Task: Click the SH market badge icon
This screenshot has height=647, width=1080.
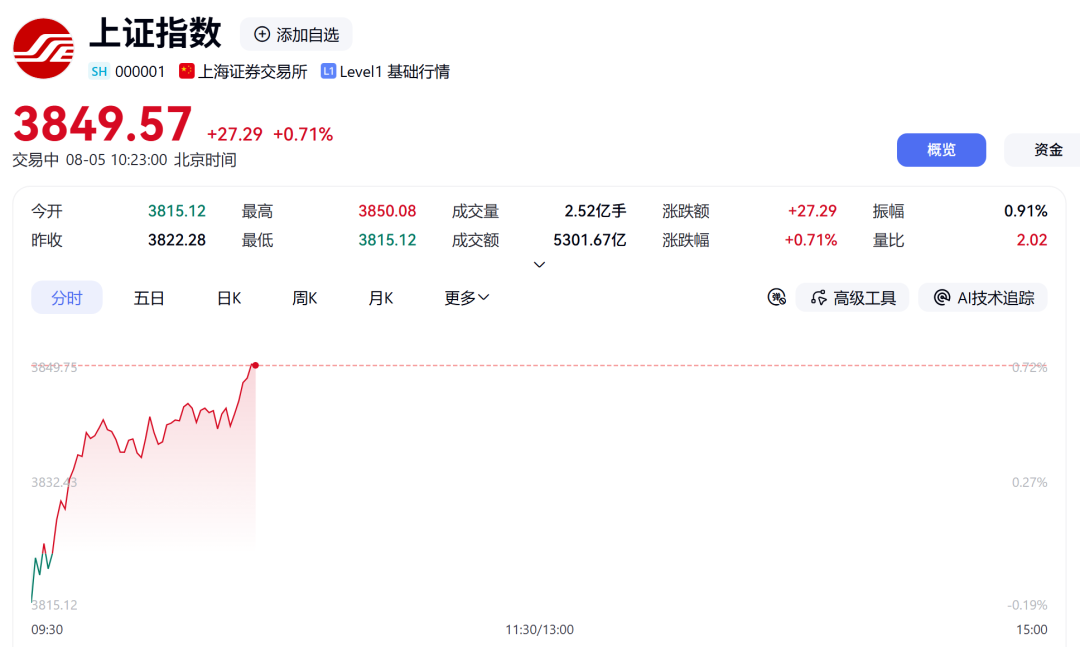Action: pos(99,72)
